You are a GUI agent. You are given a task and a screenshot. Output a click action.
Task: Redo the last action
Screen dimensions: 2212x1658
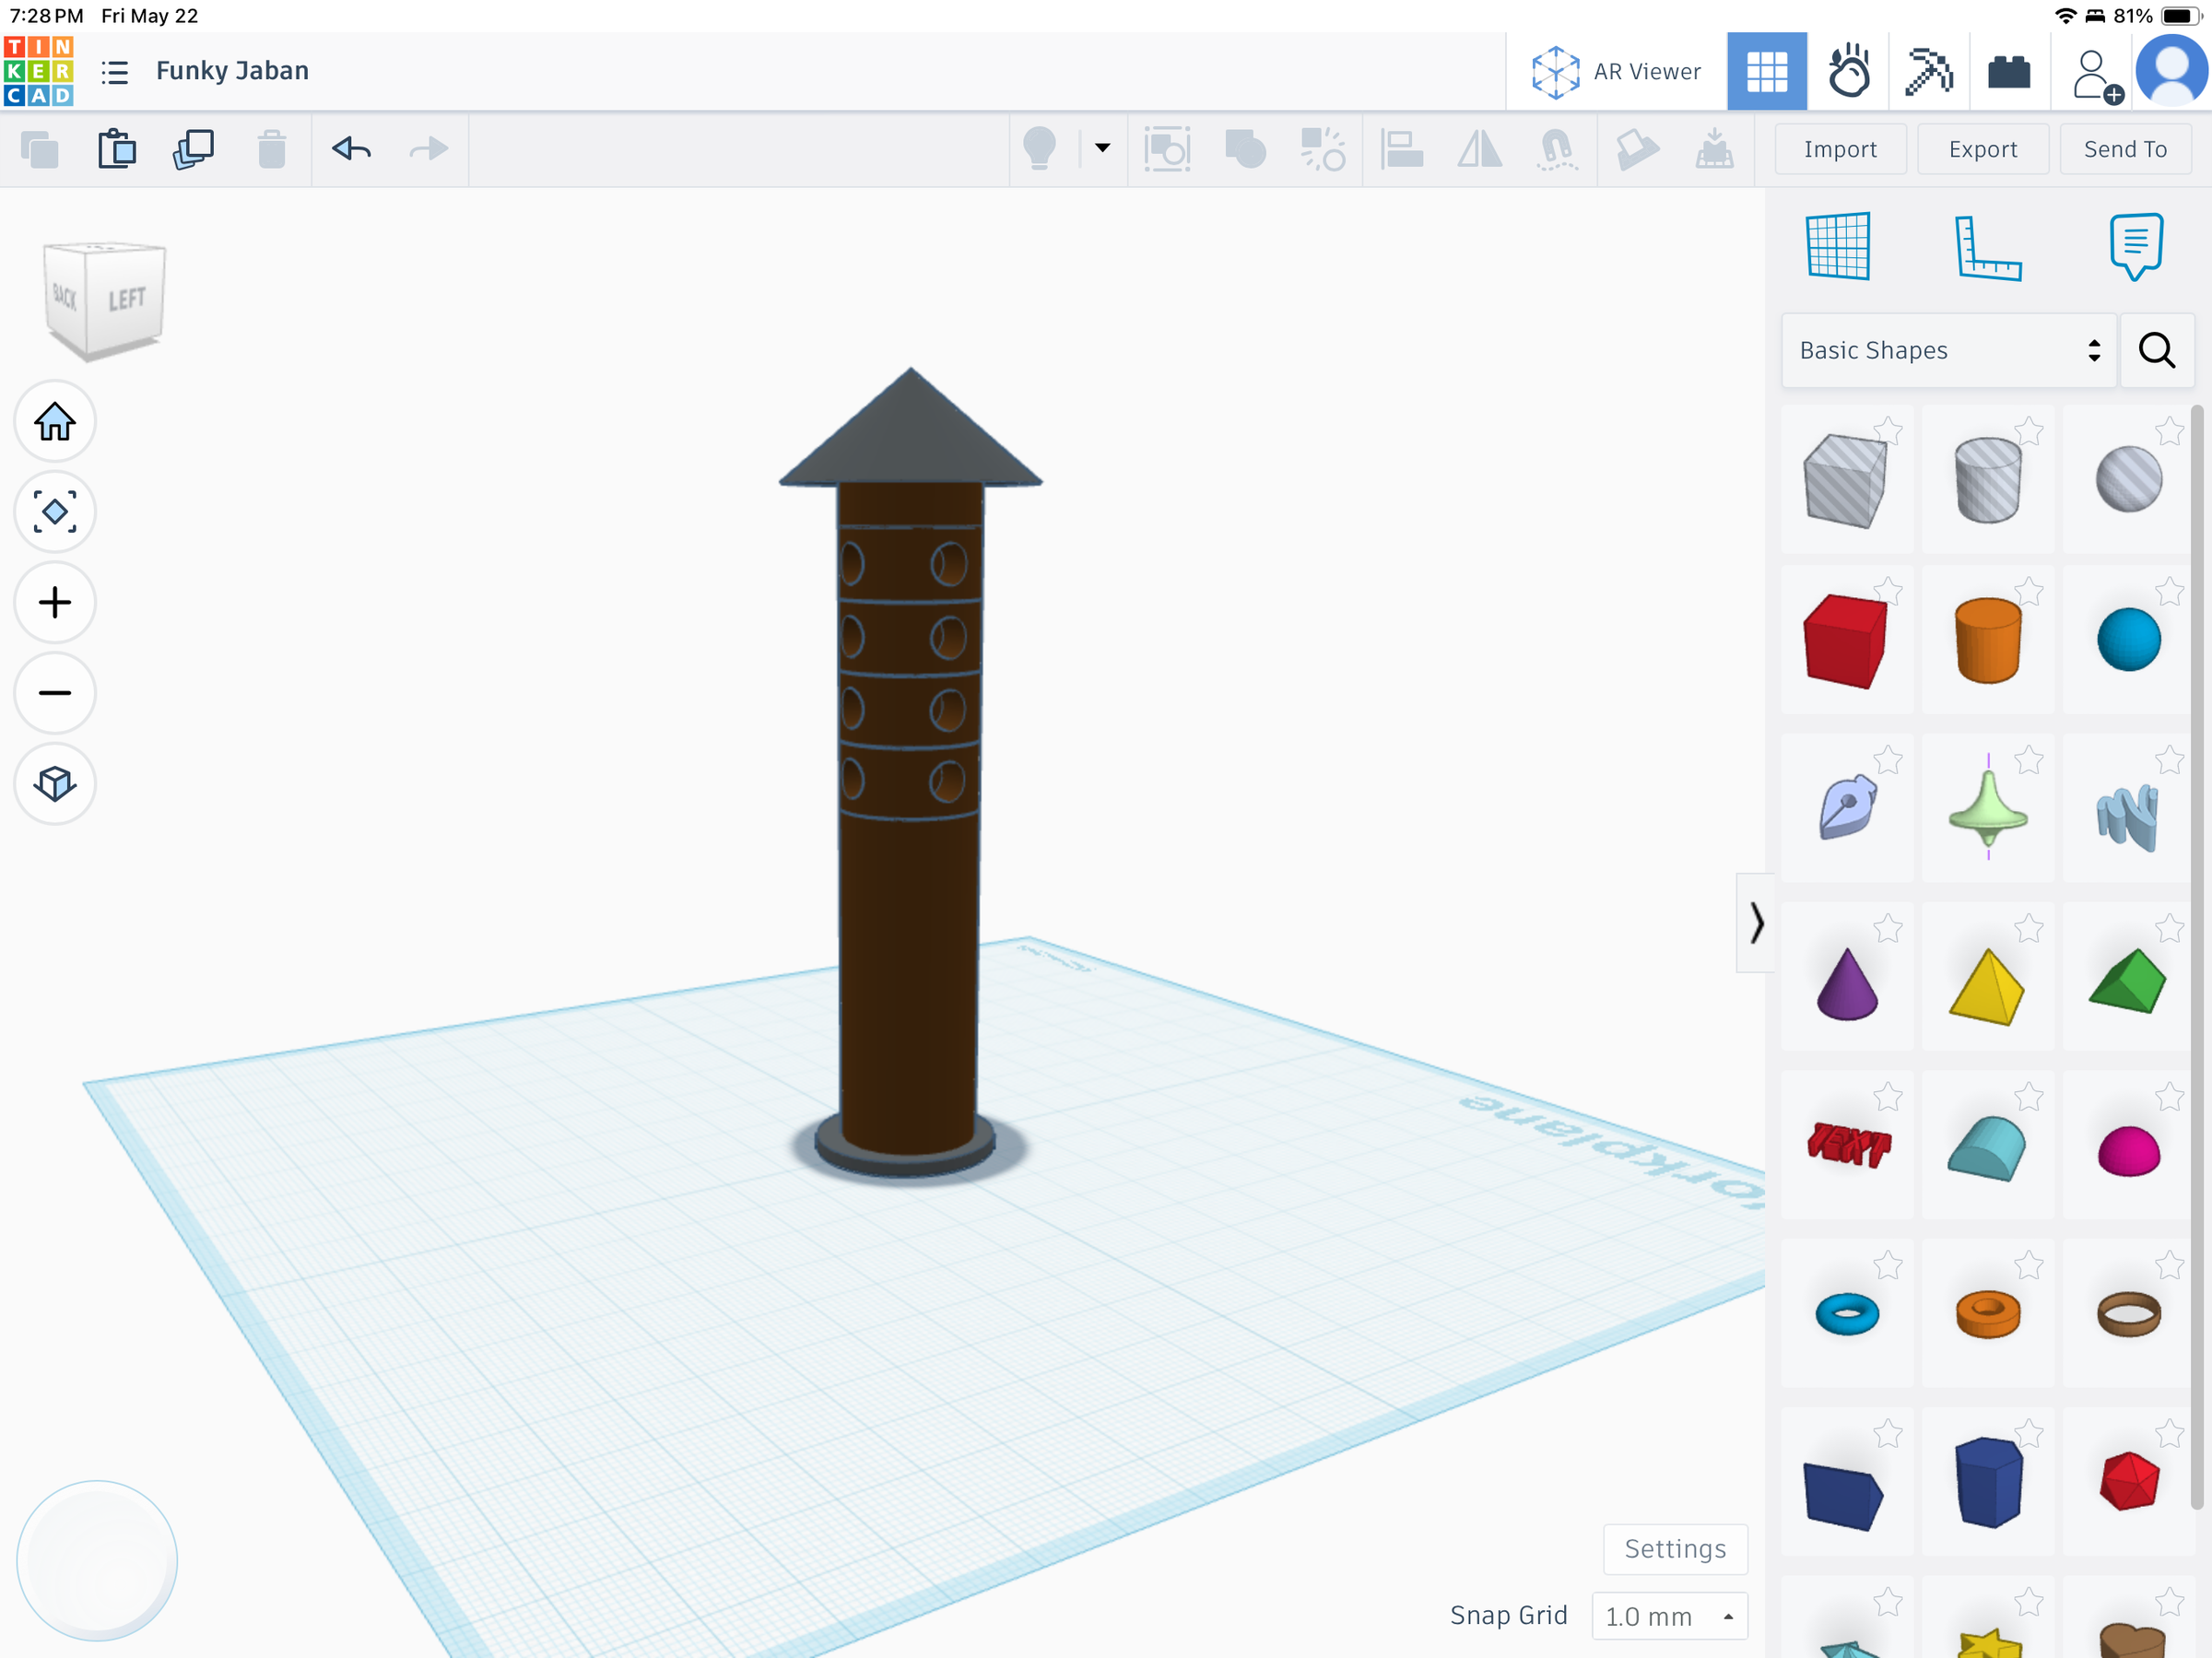point(429,150)
